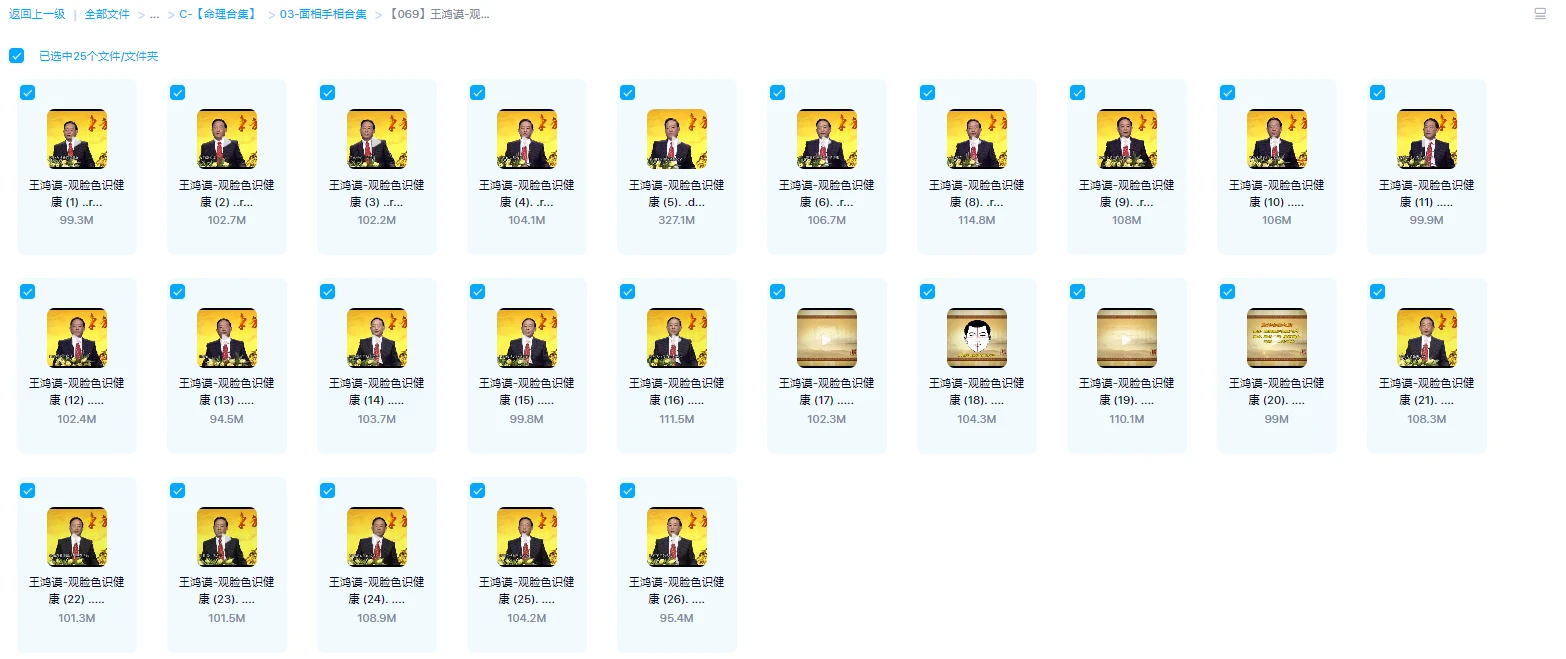Image resolution: width=1566 pixels, height=659 pixels.
Task: Uncheck the checkbox on file 观脸色识健康 (14)
Action: point(327,291)
